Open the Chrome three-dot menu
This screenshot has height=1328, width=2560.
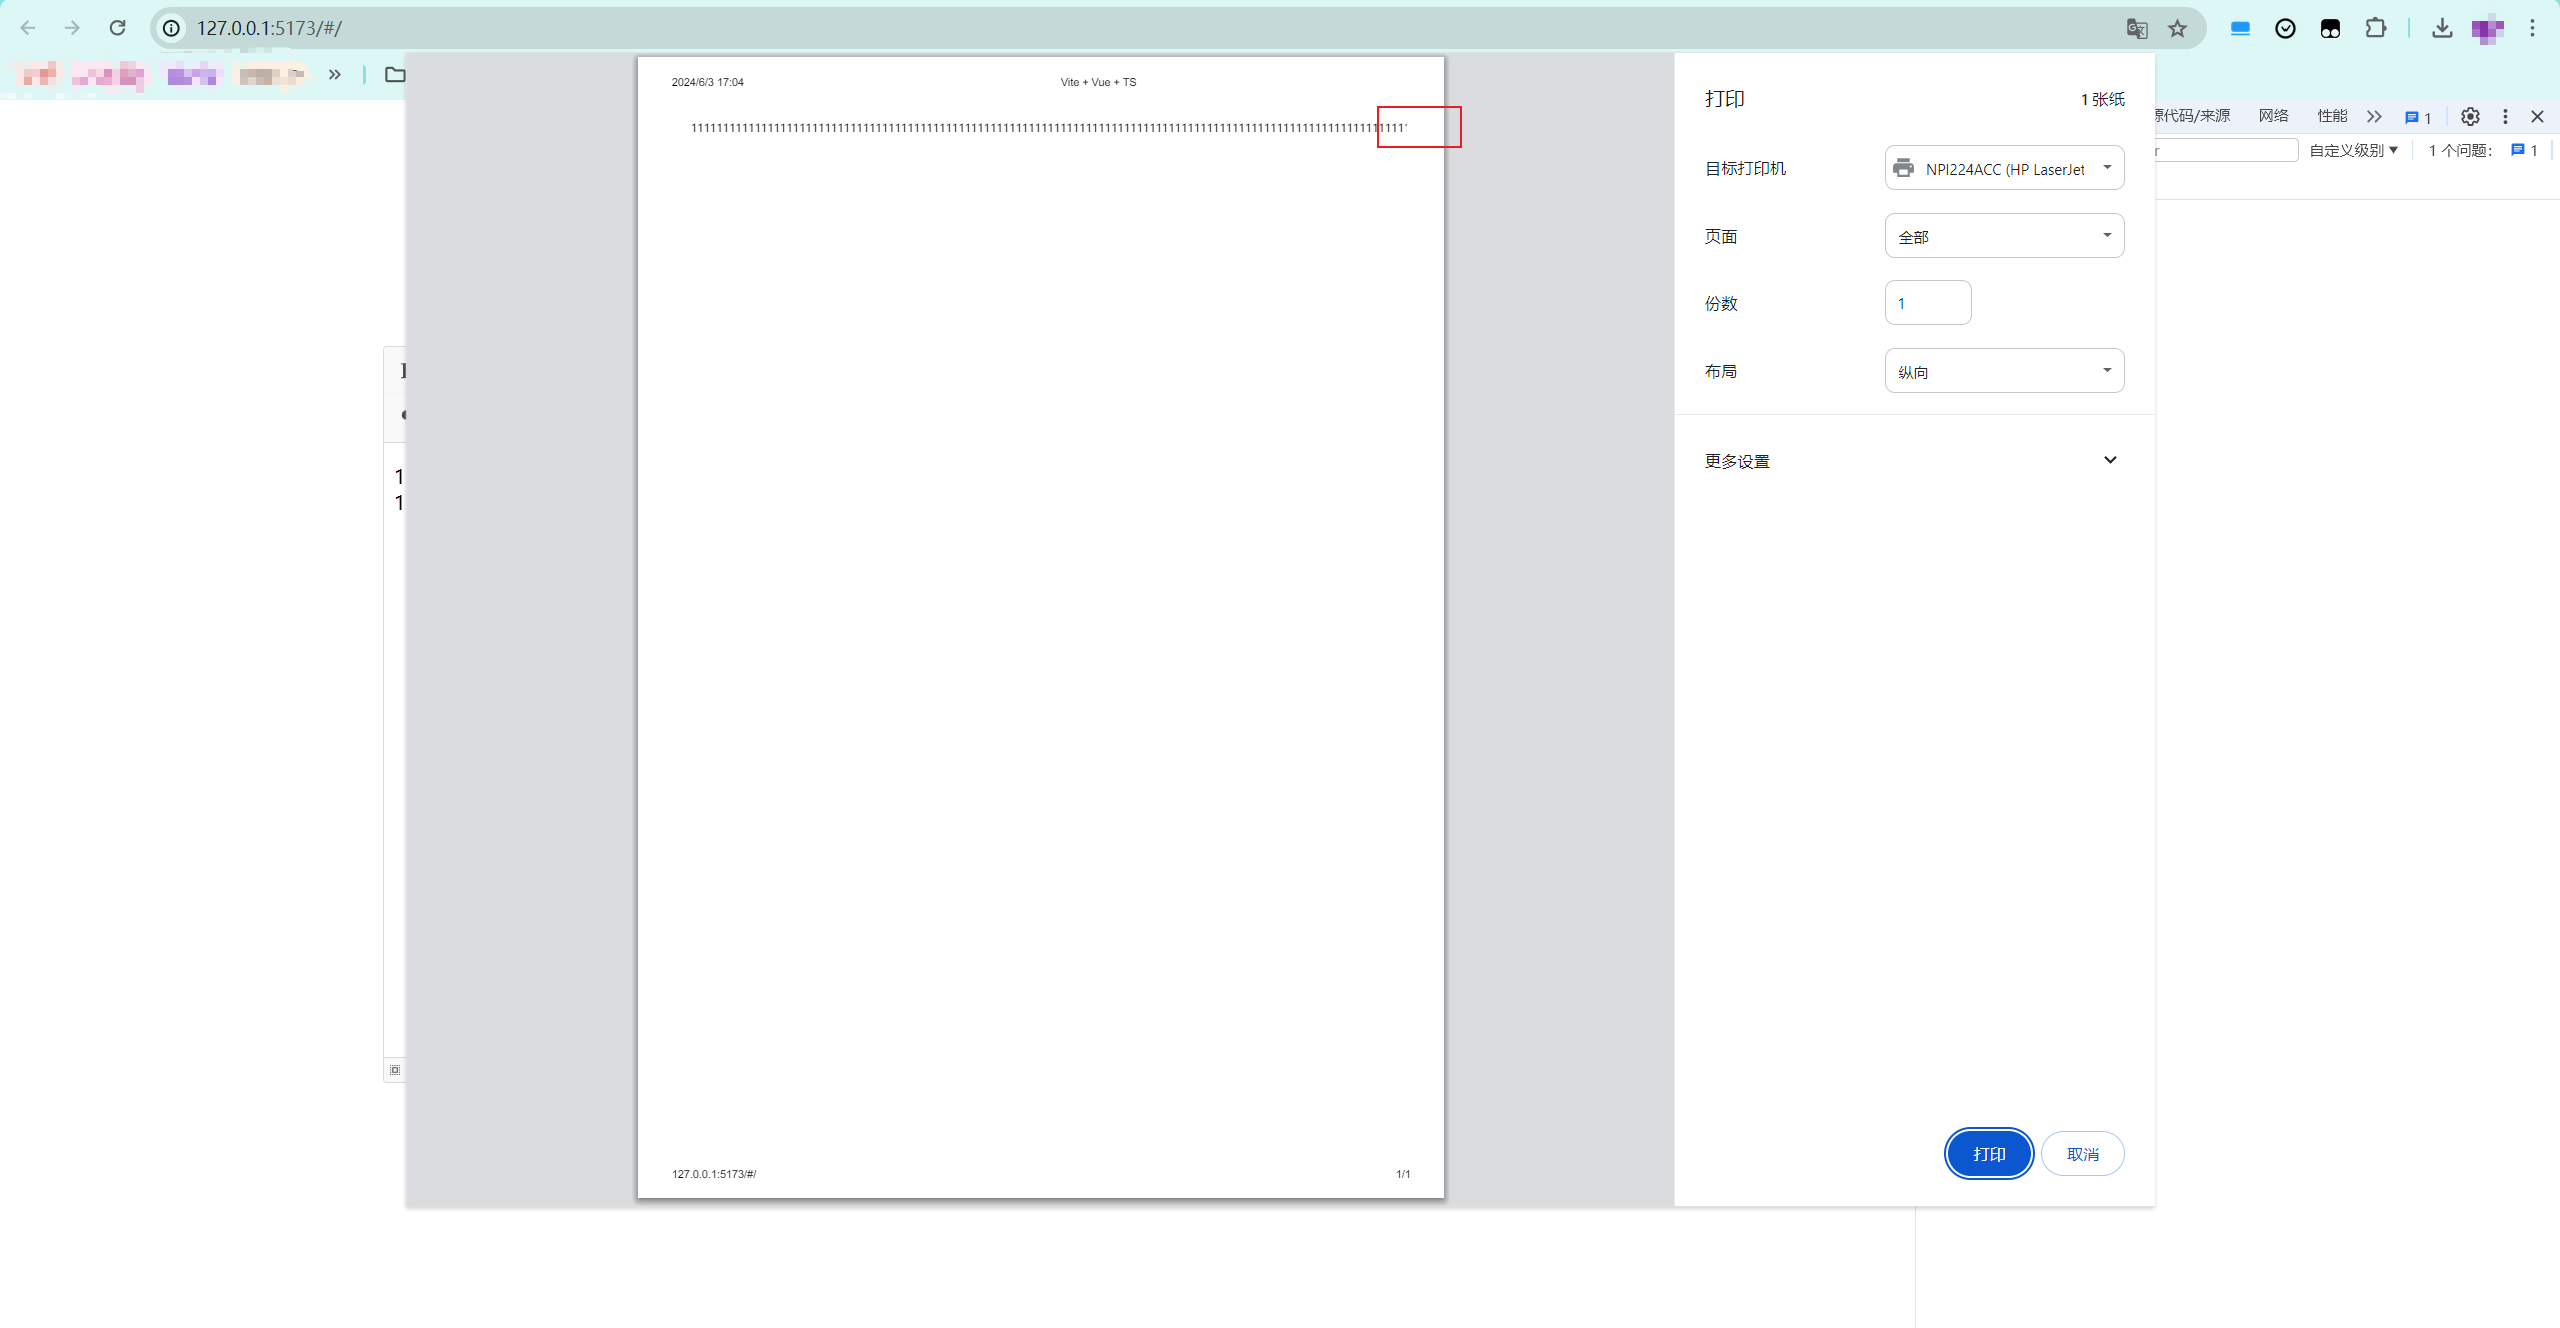point(2532,28)
